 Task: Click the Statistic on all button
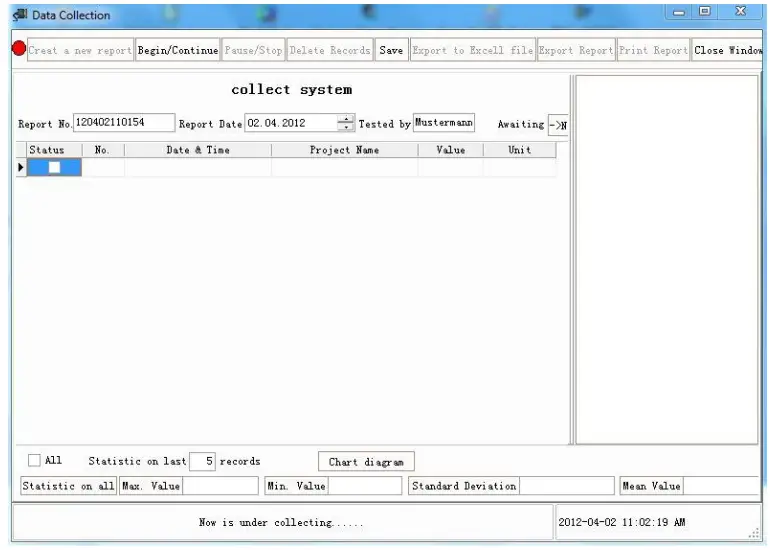68,486
